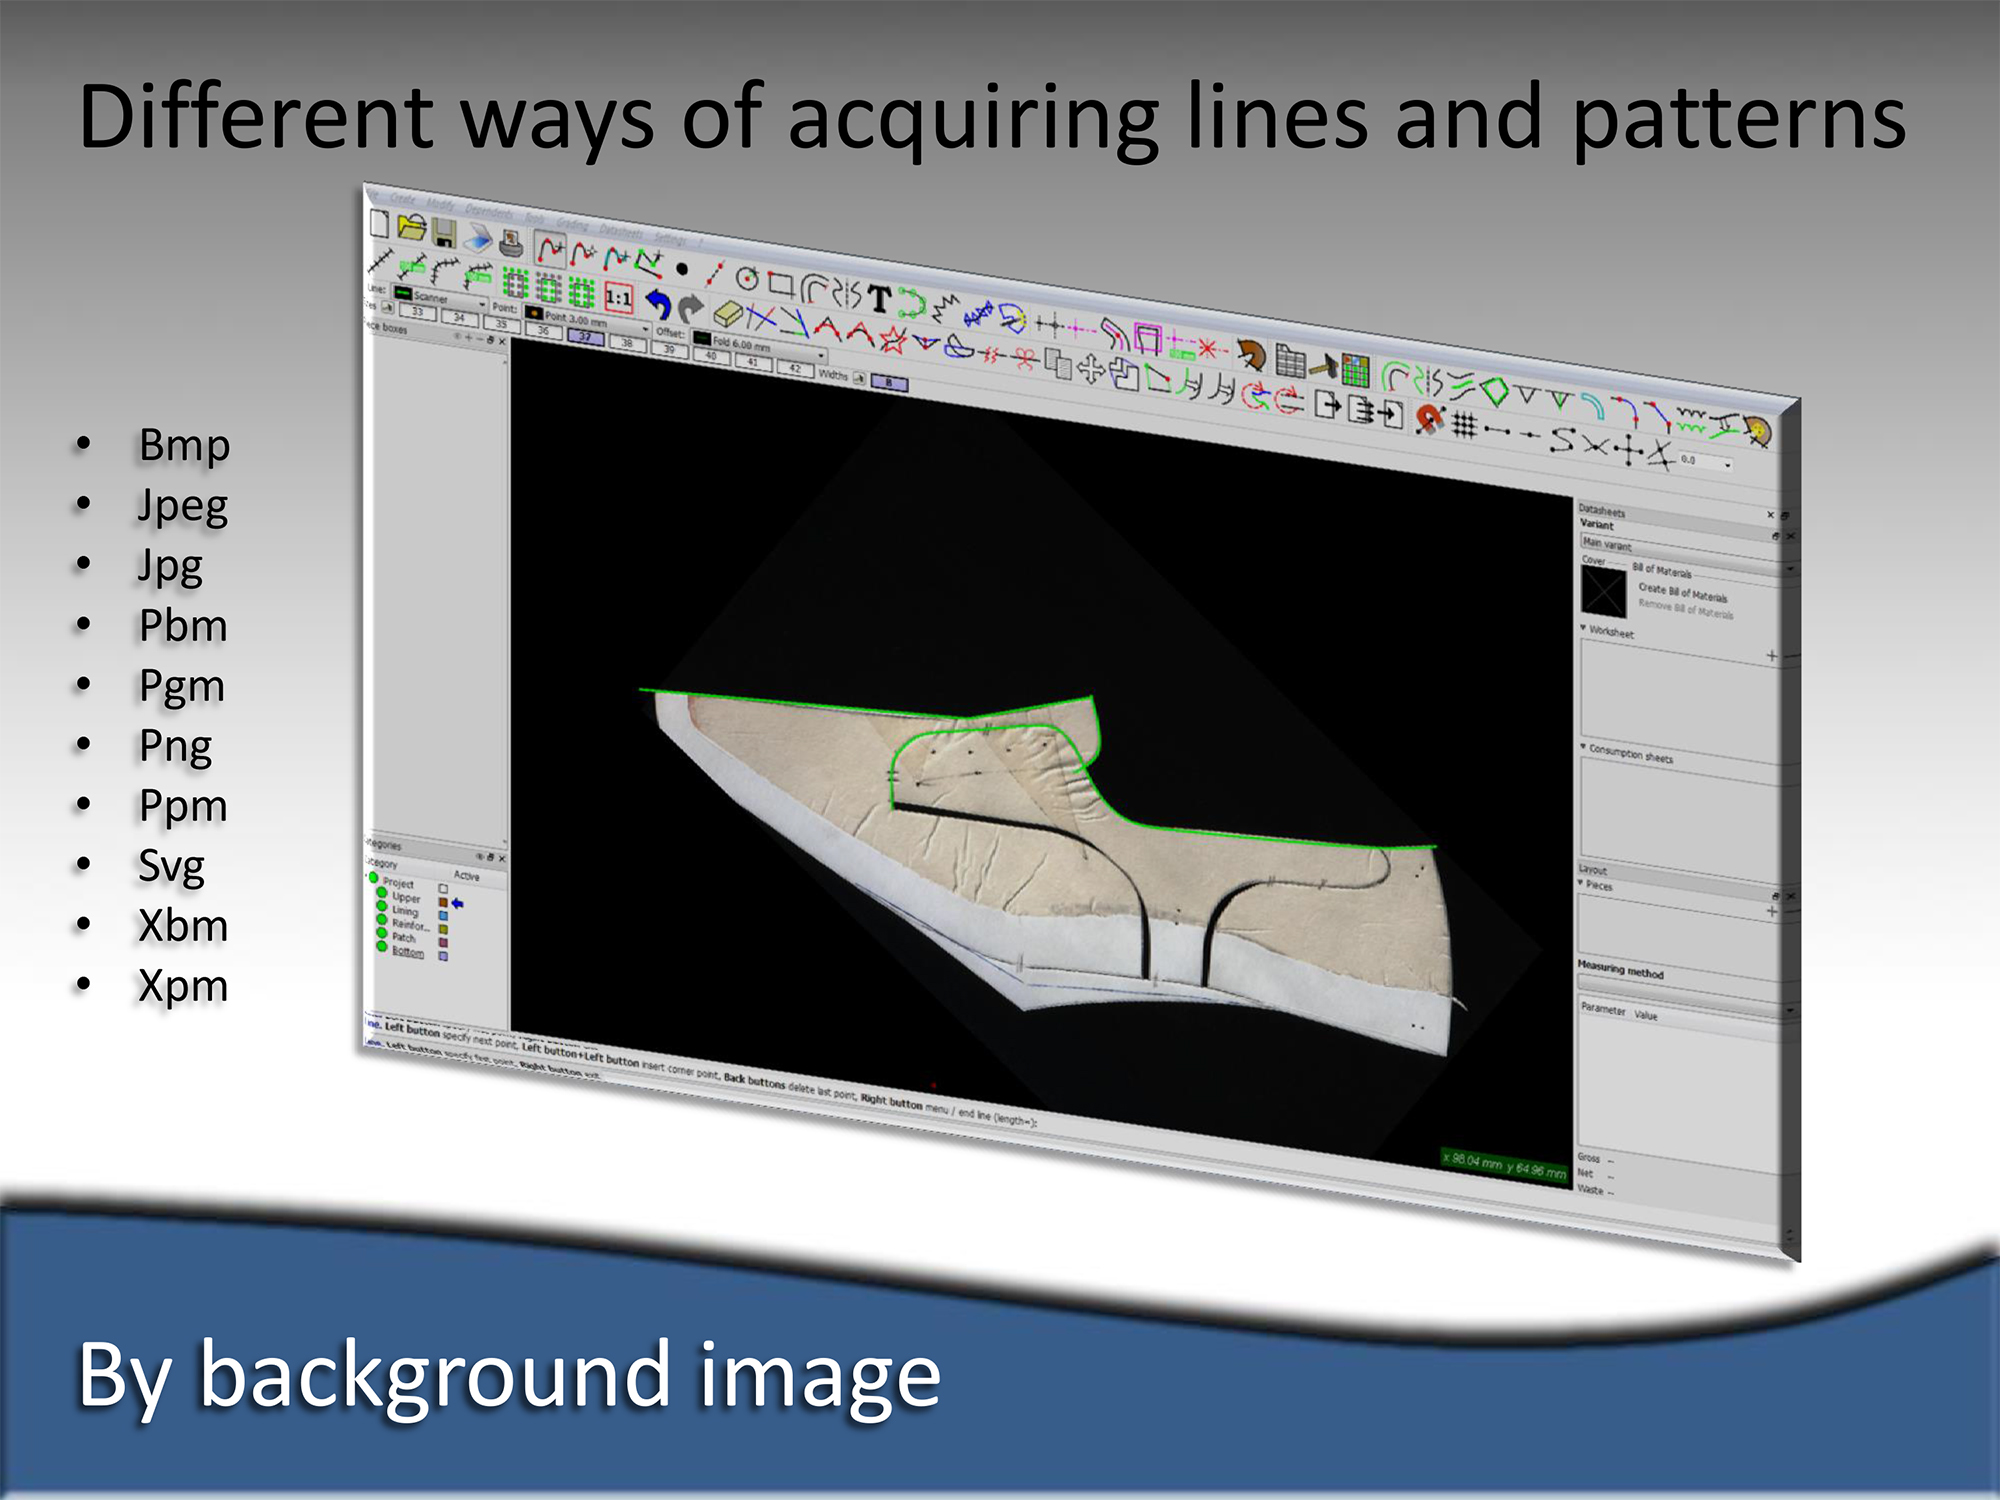
Task: Collapse the Worksheet section
Action: click(x=1584, y=628)
